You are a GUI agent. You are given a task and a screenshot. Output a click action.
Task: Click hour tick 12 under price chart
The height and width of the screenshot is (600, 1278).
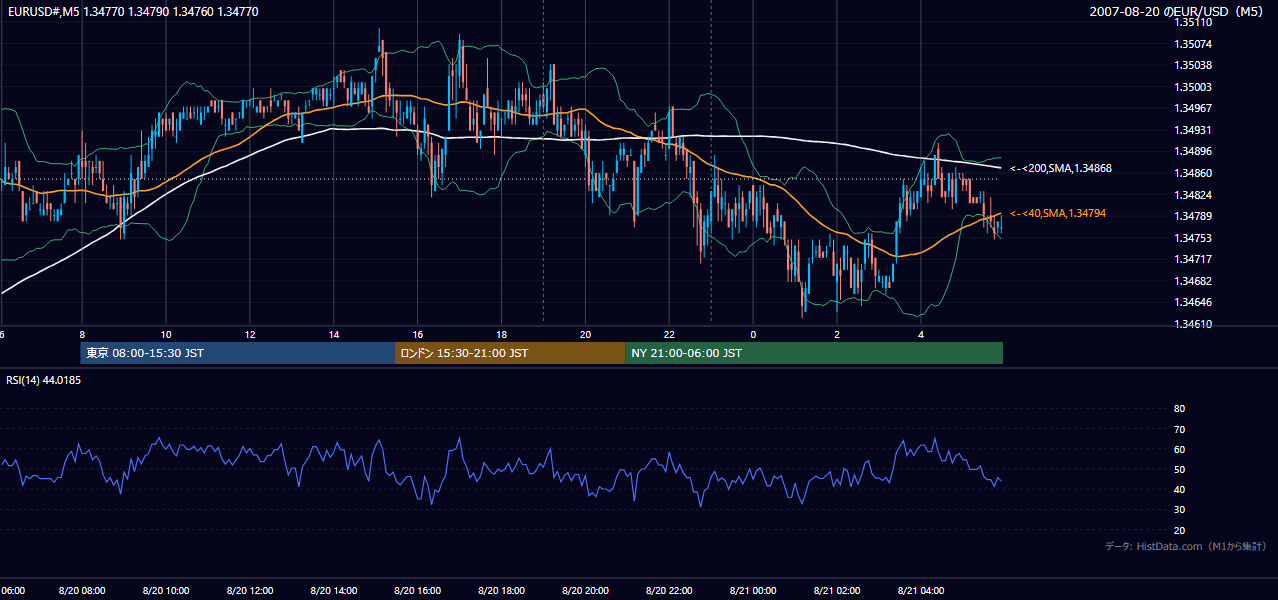point(250,334)
